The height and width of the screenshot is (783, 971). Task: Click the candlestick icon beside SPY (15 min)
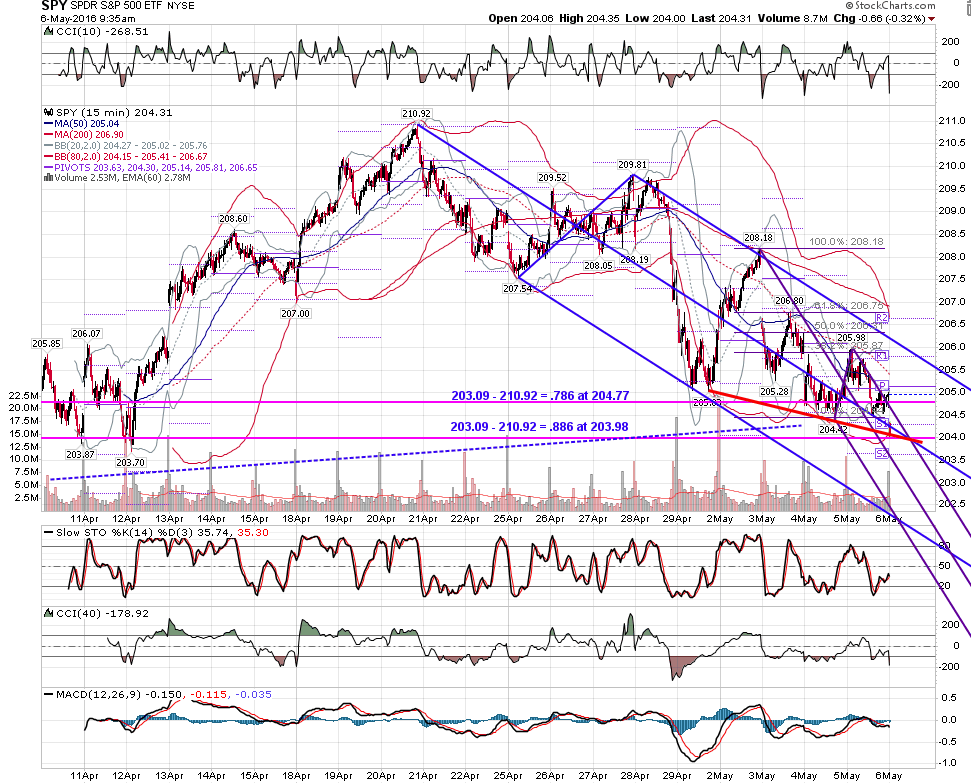pos(48,113)
